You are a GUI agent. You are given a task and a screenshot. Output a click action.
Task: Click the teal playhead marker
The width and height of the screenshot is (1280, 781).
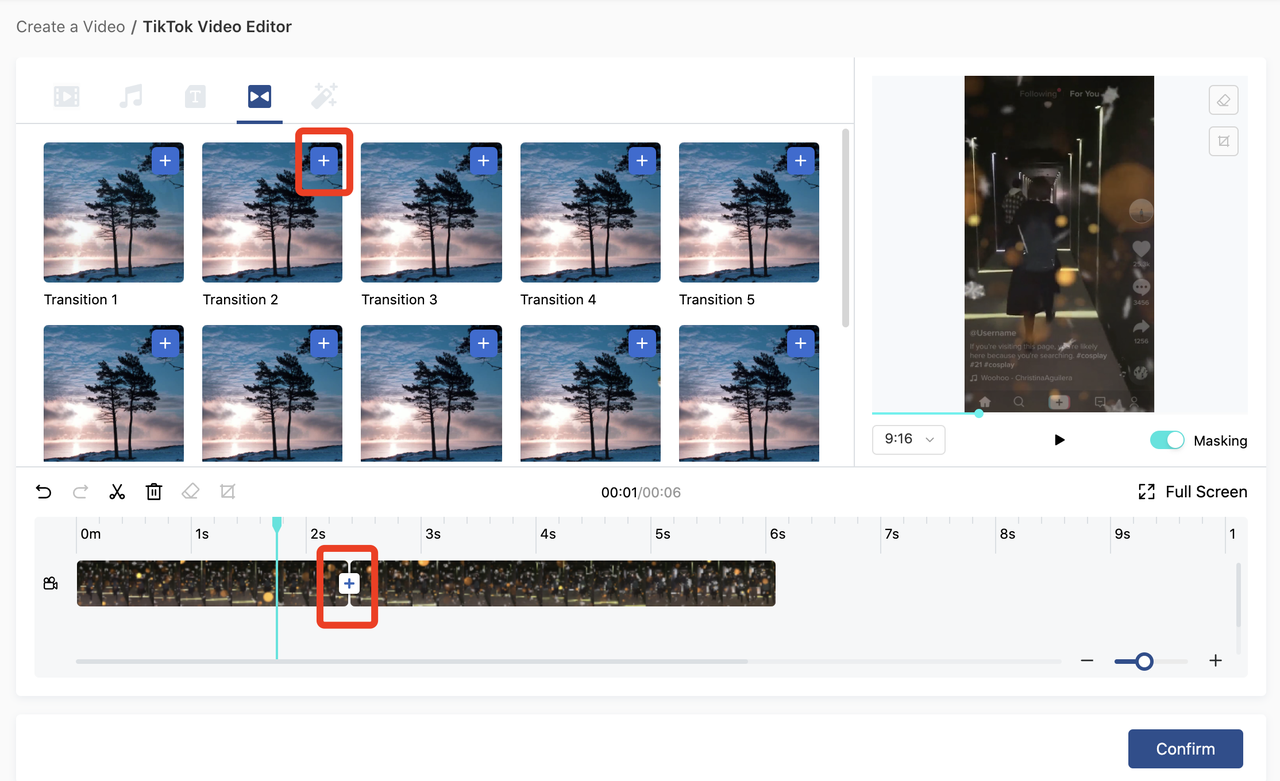277,523
